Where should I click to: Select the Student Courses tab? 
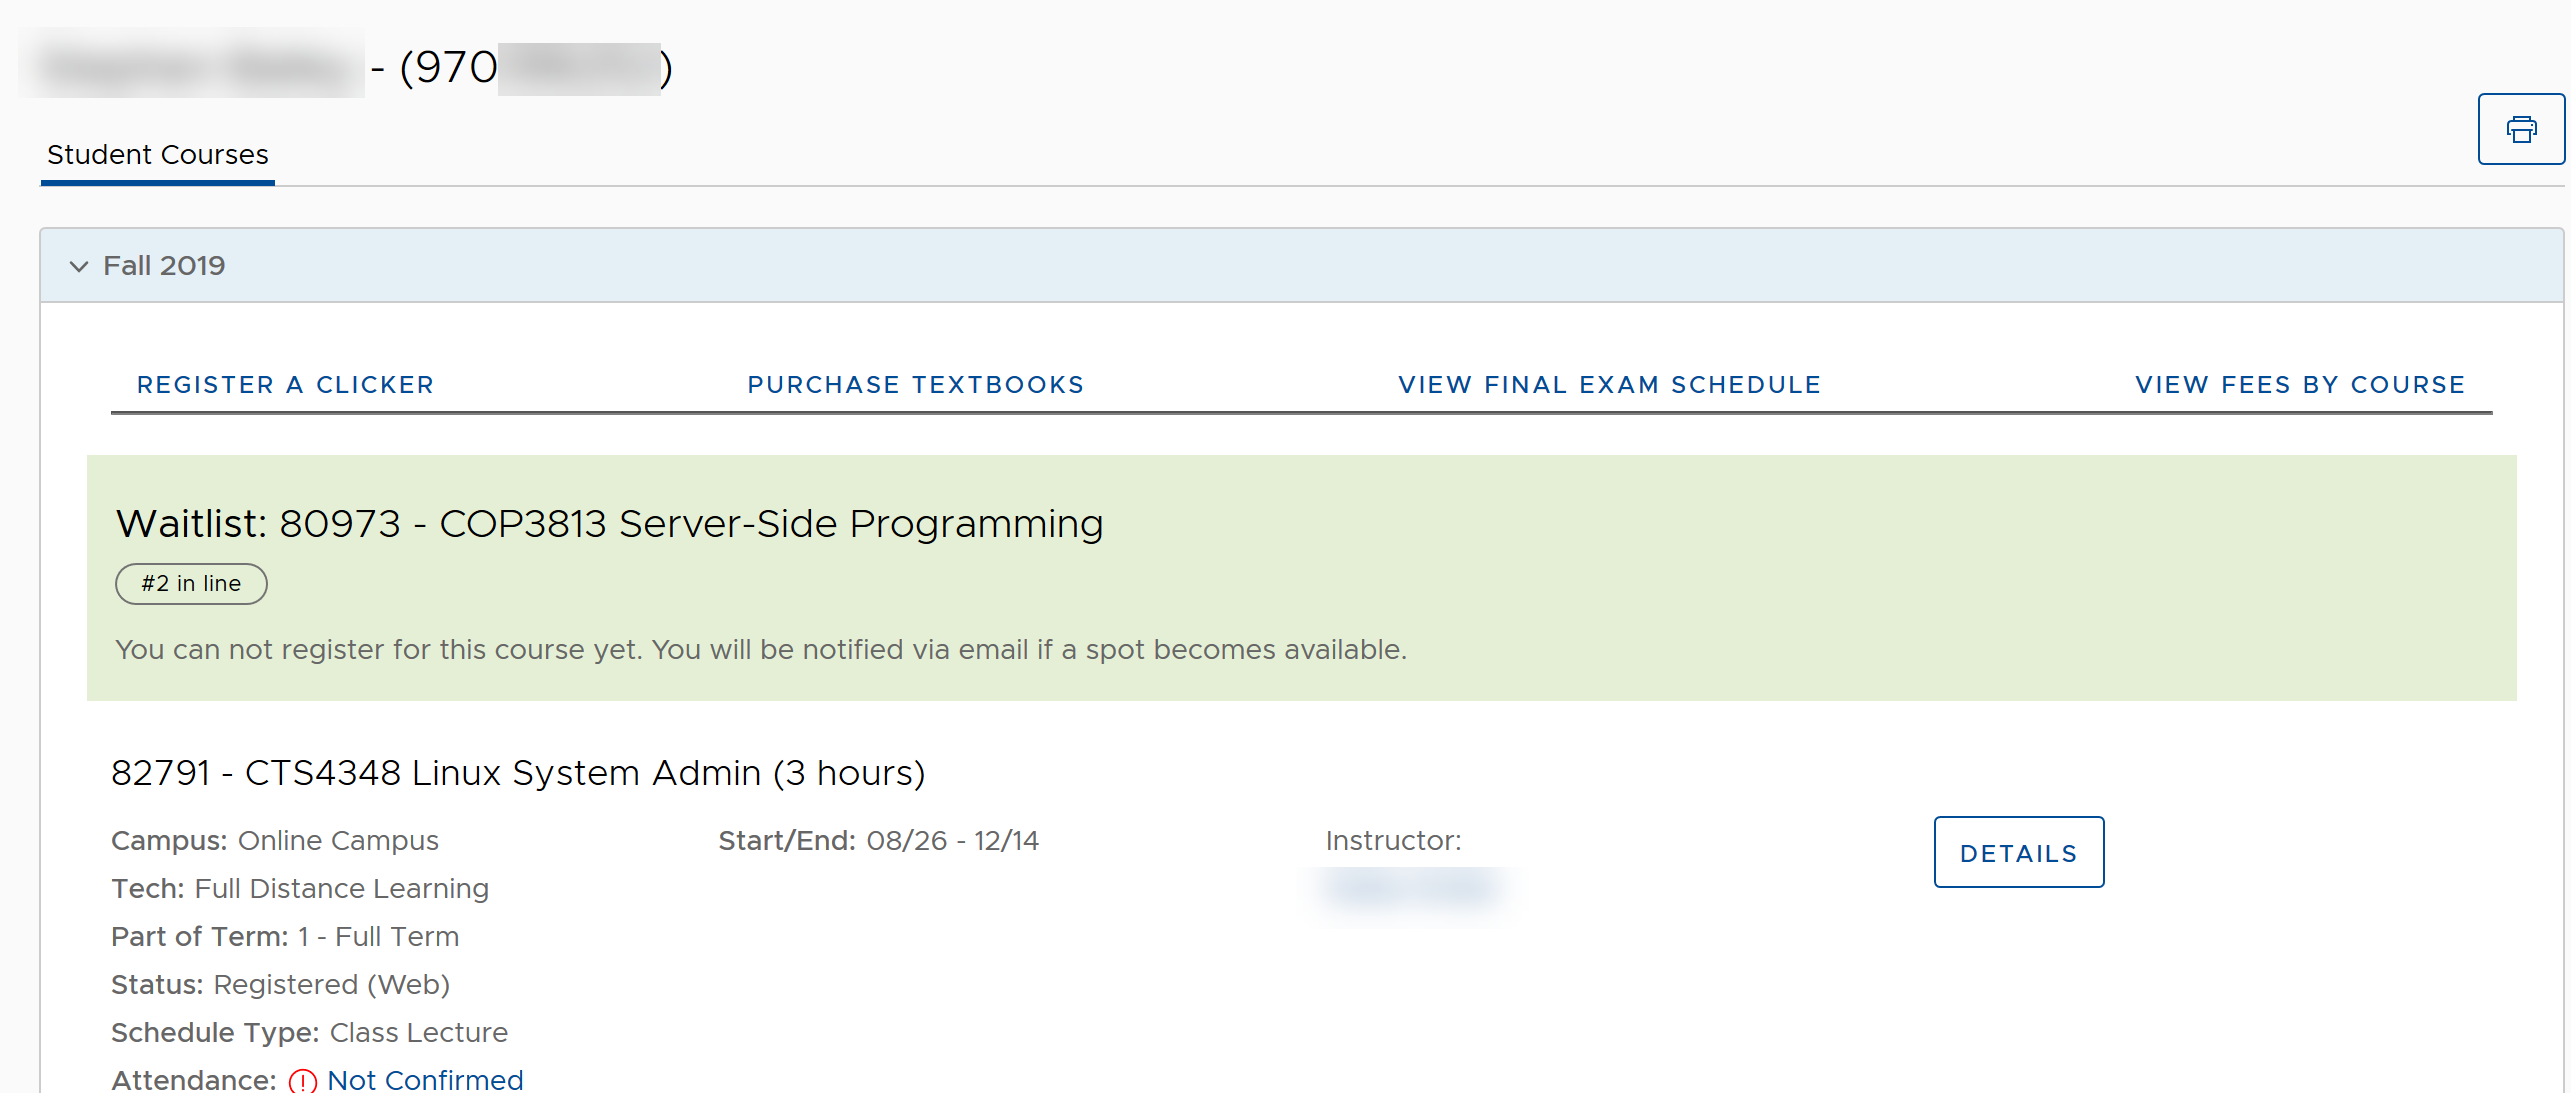pyautogui.click(x=158, y=155)
